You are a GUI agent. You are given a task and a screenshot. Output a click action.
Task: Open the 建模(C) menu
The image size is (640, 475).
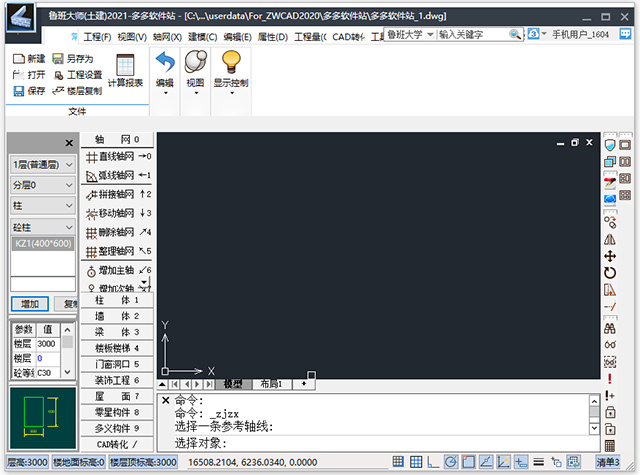pyautogui.click(x=202, y=37)
